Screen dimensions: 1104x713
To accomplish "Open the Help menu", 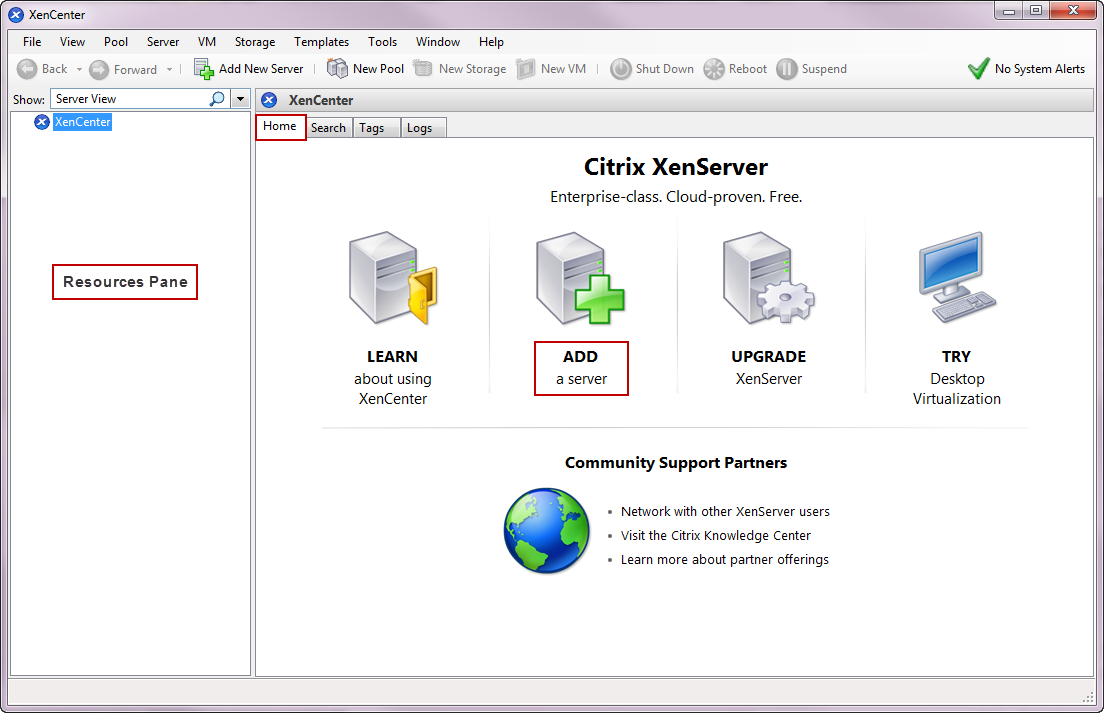I will (x=491, y=42).
